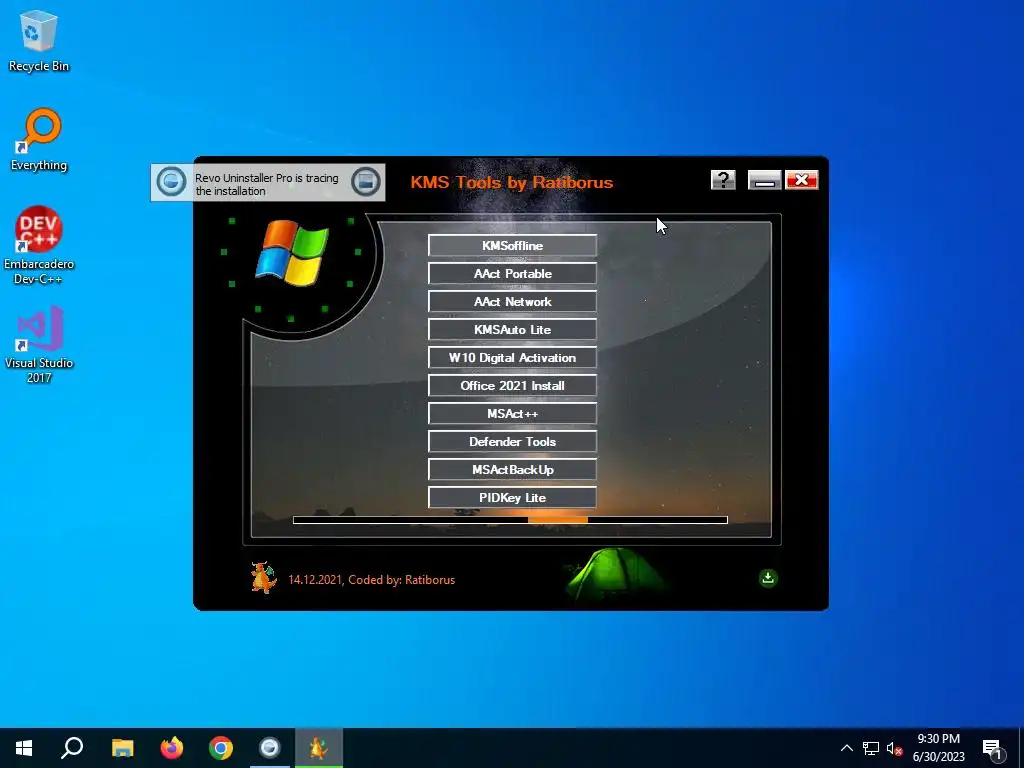Start KMSAuto Lite
This screenshot has width=1024, height=768.
pyautogui.click(x=513, y=330)
